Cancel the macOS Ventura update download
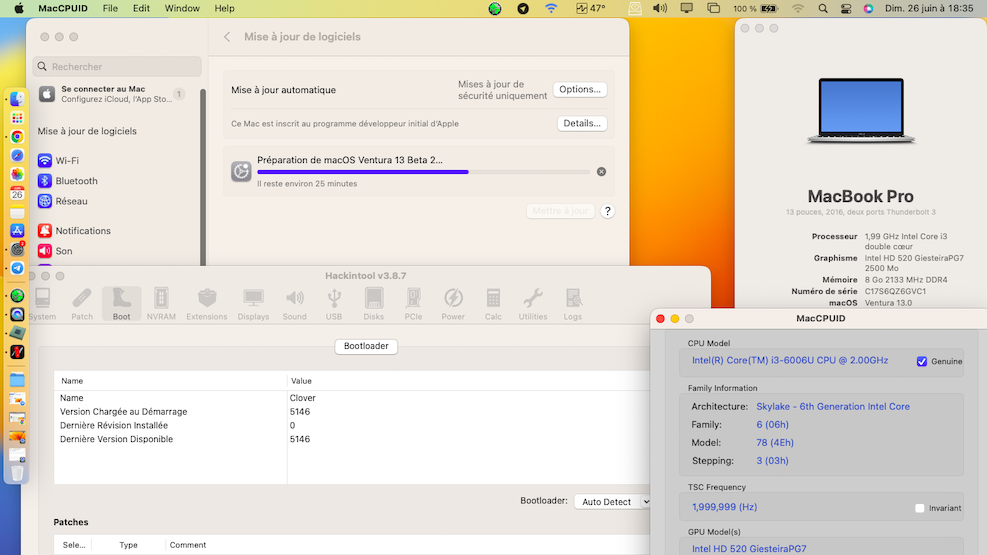Viewport: 987px width, 555px height. pyautogui.click(x=601, y=171)
